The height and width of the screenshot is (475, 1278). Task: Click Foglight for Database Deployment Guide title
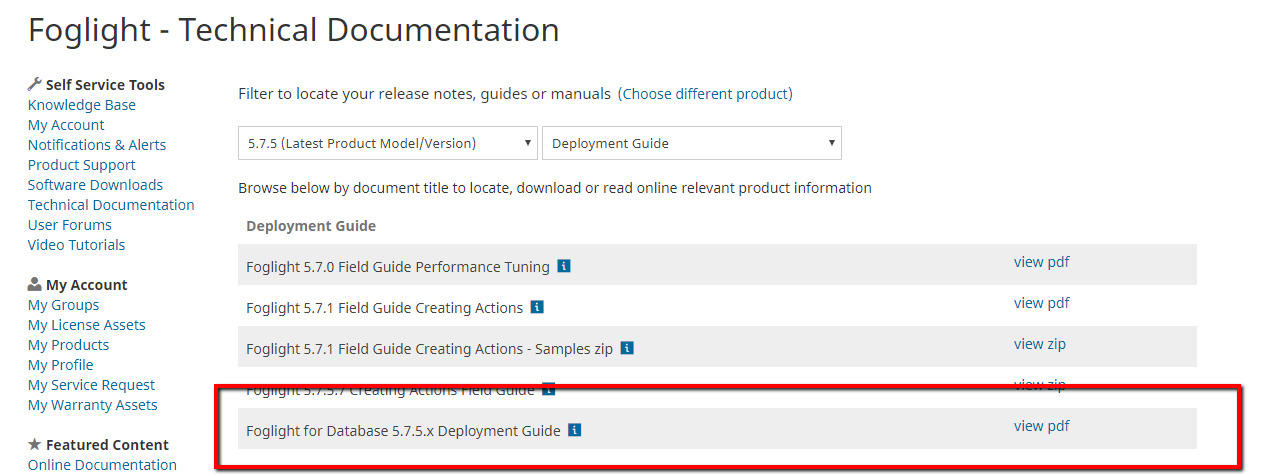pos(403,431)
